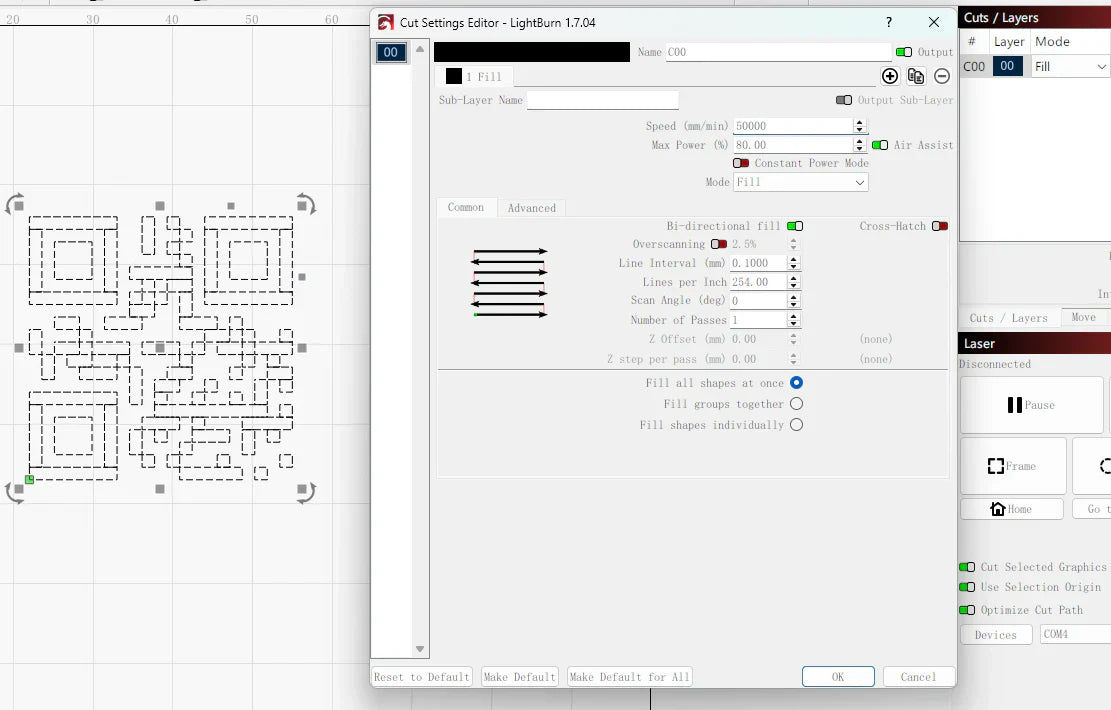This screenshot has width=1111, height=710.
Task: Pause the laser job
Action: [1031, 405]
